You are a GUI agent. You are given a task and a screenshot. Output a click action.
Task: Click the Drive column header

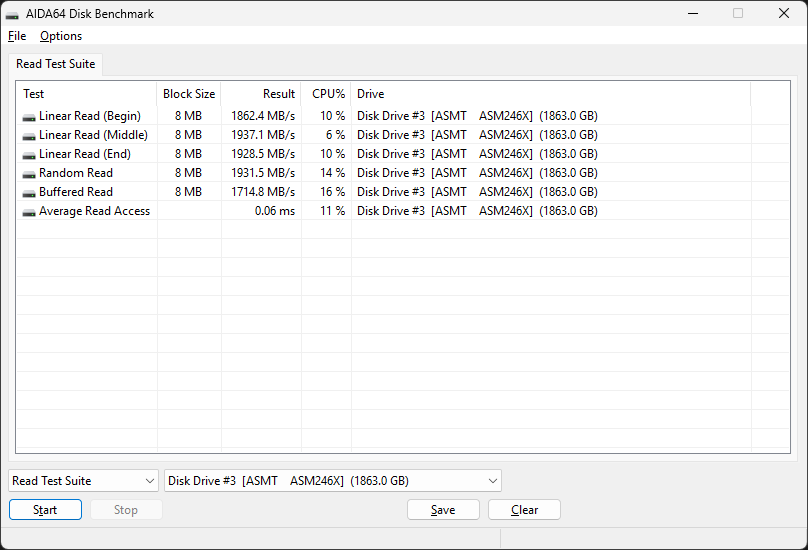tap(370, 94)
